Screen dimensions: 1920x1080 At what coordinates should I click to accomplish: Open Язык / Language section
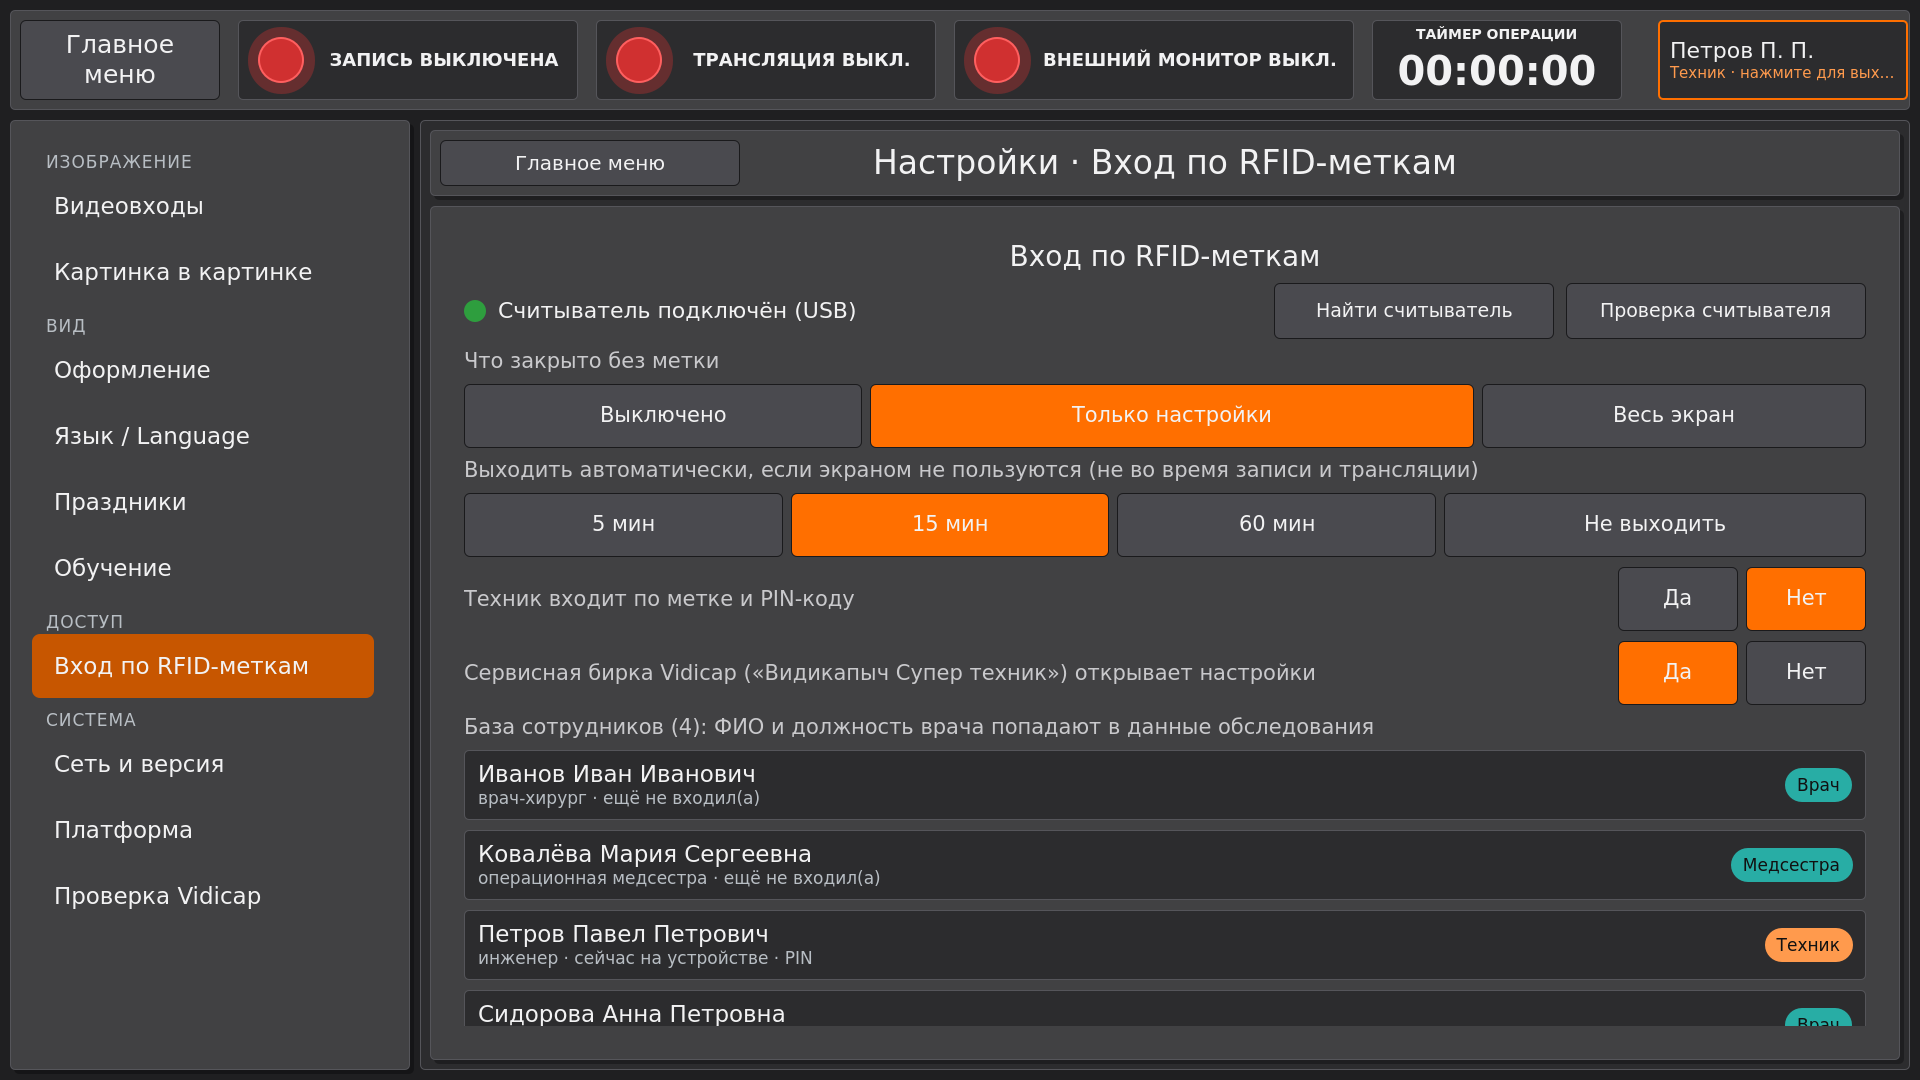(203, 436)
